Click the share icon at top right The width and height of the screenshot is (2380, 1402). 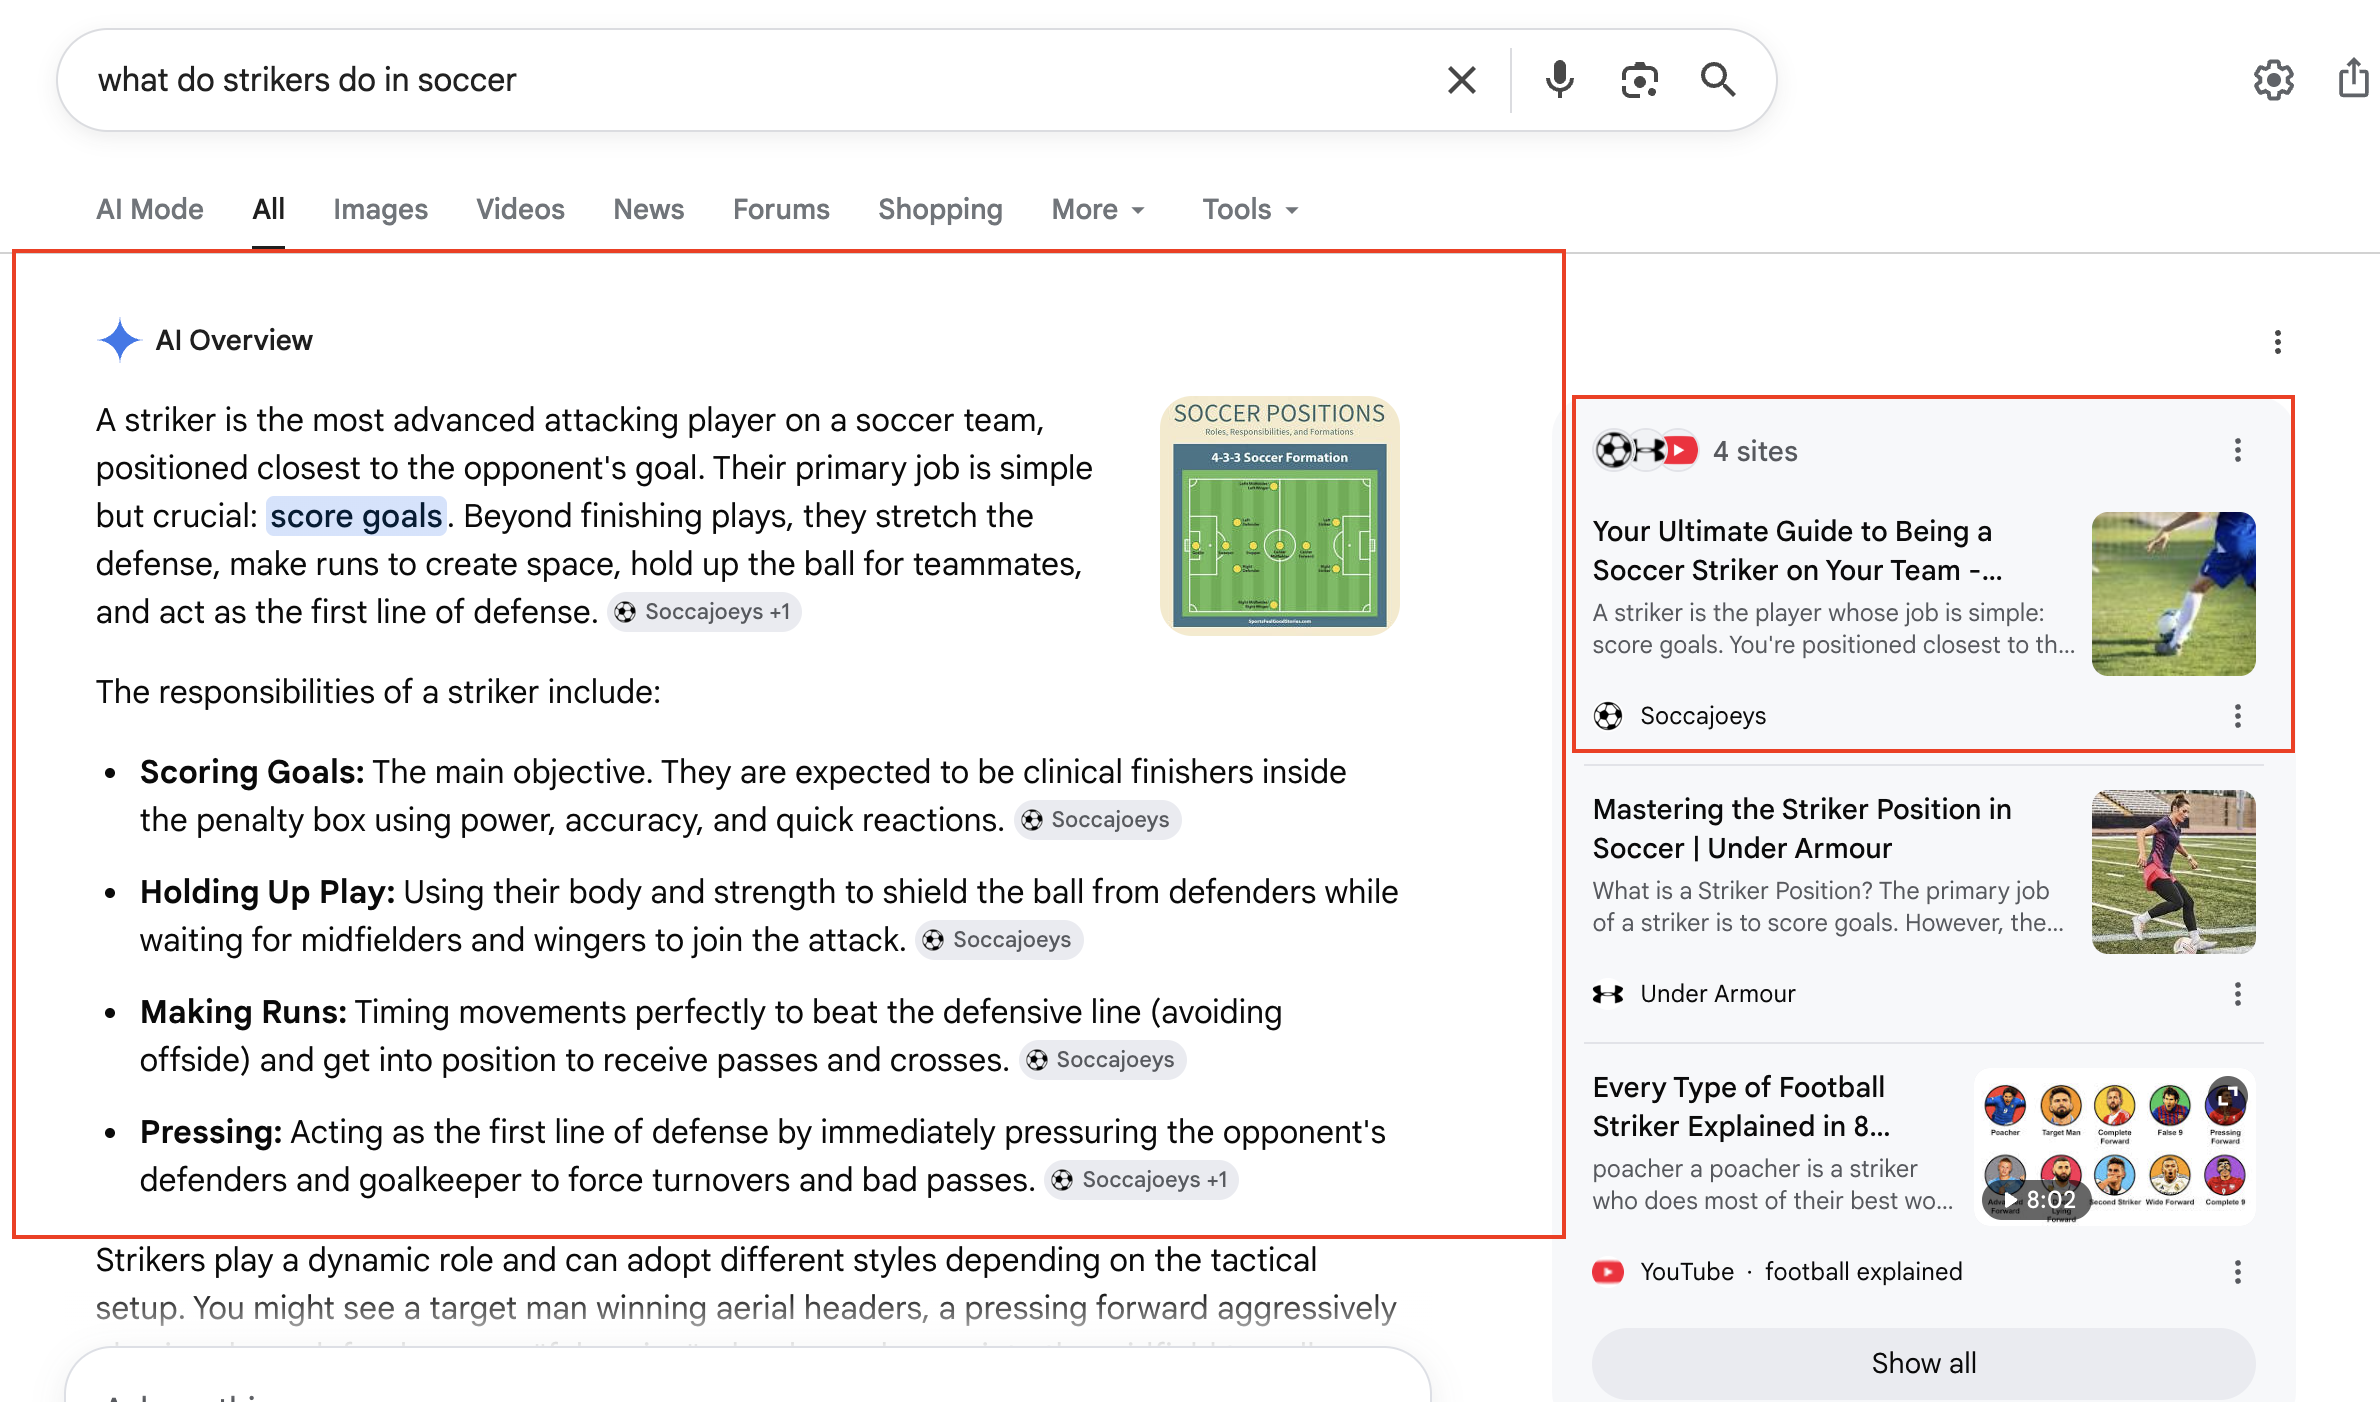click(x=2353, y=78)
